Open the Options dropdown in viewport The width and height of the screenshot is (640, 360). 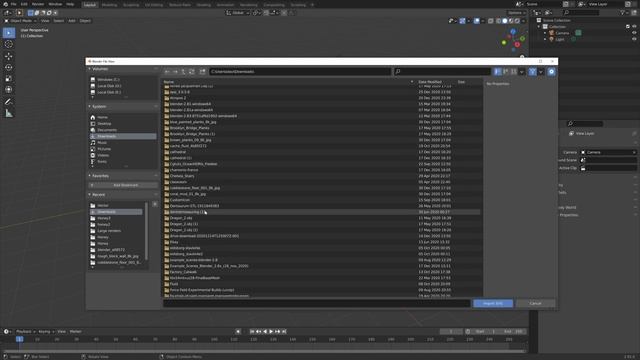click(x=517, y=13)
